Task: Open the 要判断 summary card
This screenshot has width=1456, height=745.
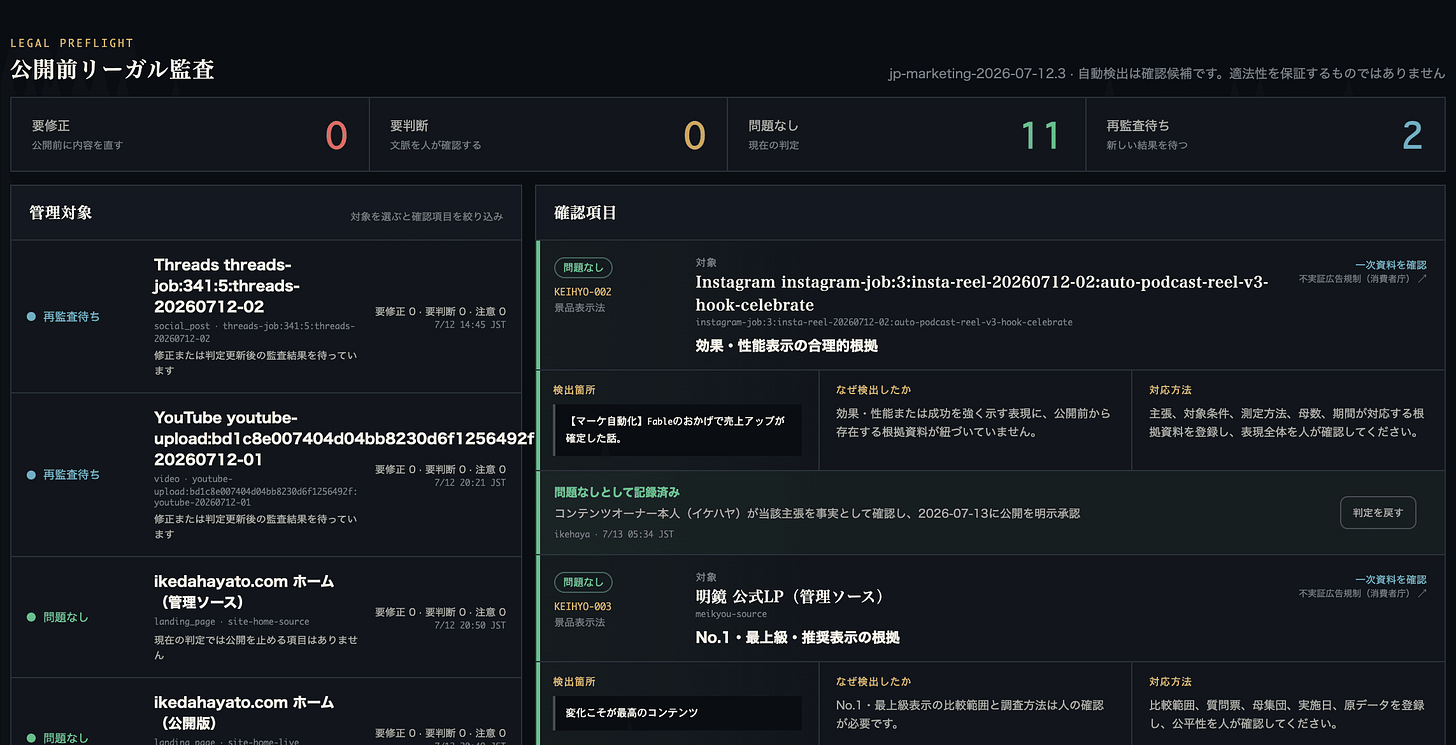Action: point(548,135)
